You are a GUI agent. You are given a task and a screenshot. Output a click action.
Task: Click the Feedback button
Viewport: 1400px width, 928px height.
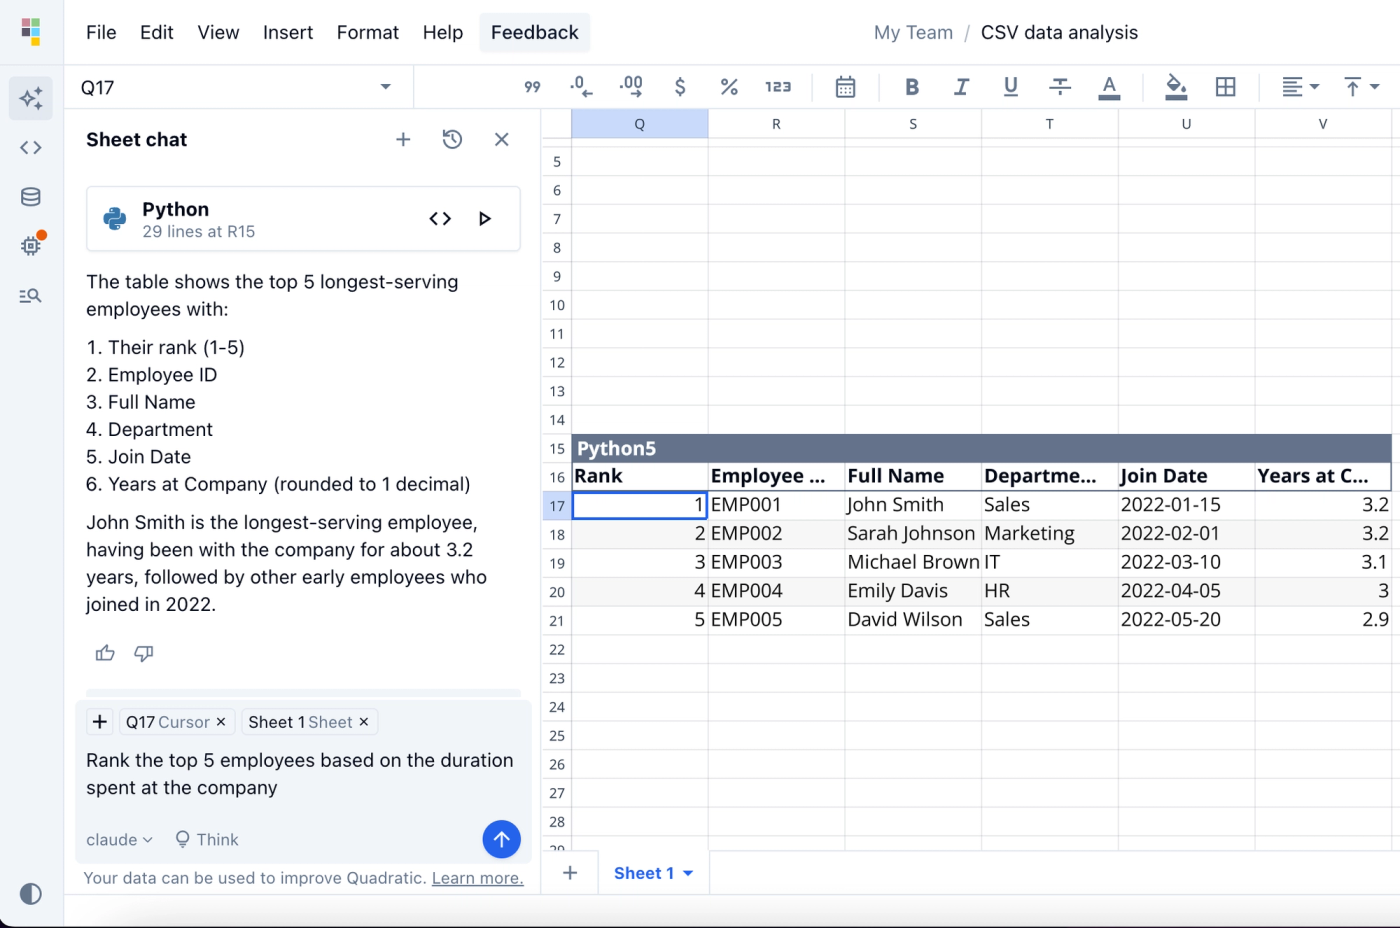pyautogui.click(x=535, y=32)
